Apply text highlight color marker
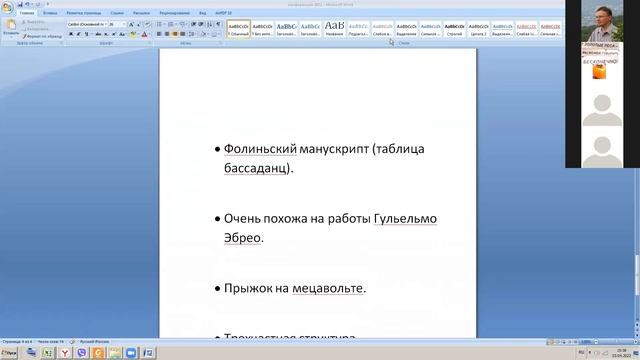 pos(133,34)
